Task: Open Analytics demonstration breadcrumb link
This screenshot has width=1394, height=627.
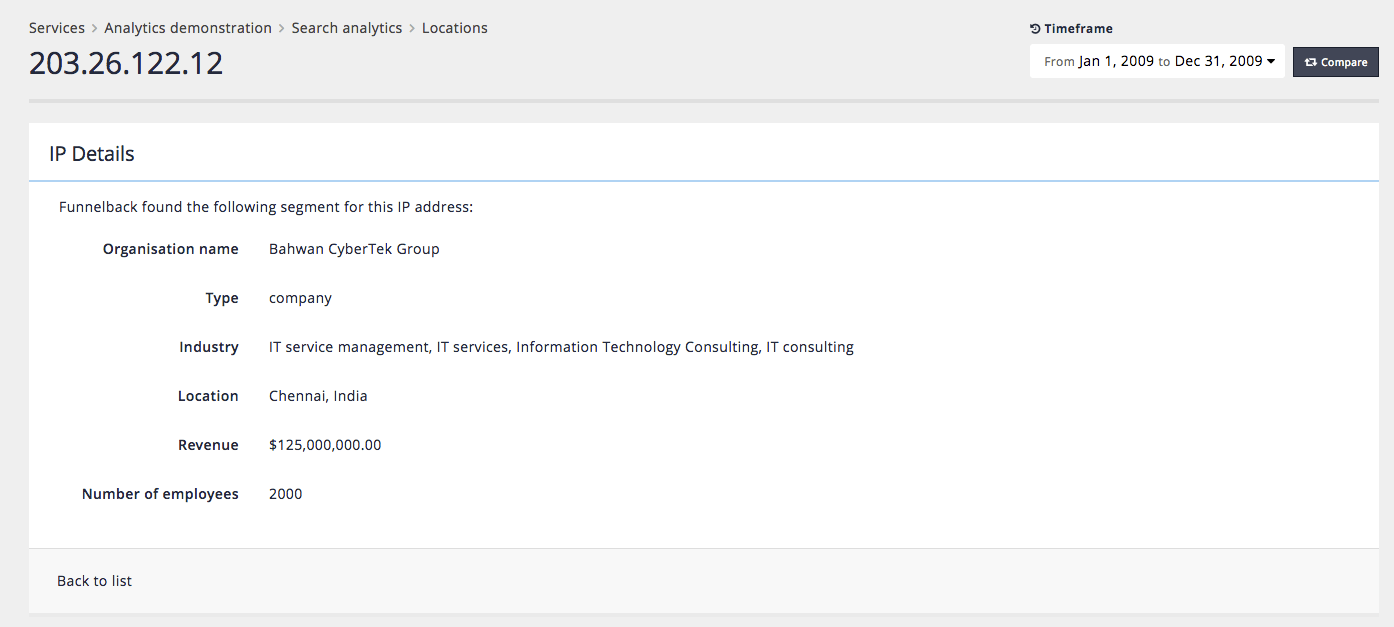Action: click(188, 28)
